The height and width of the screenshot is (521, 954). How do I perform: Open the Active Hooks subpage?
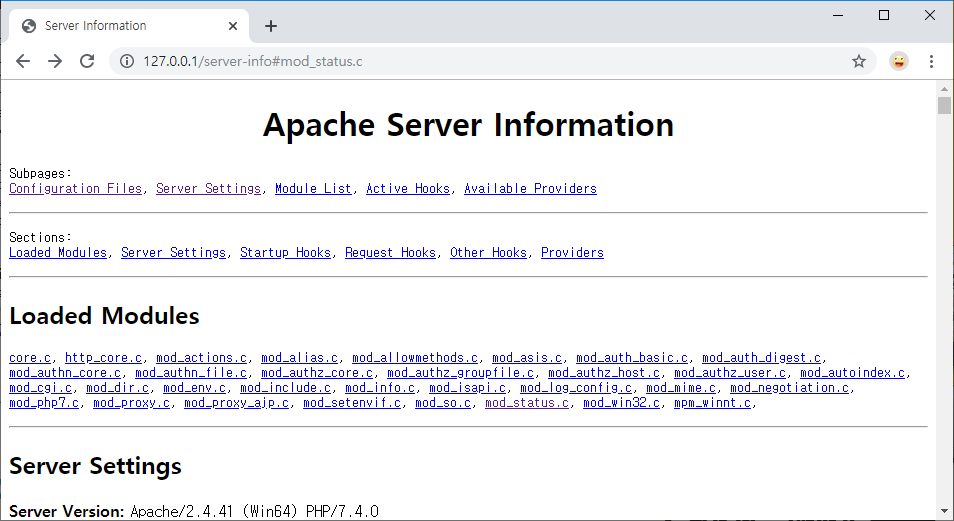[408, 189]
